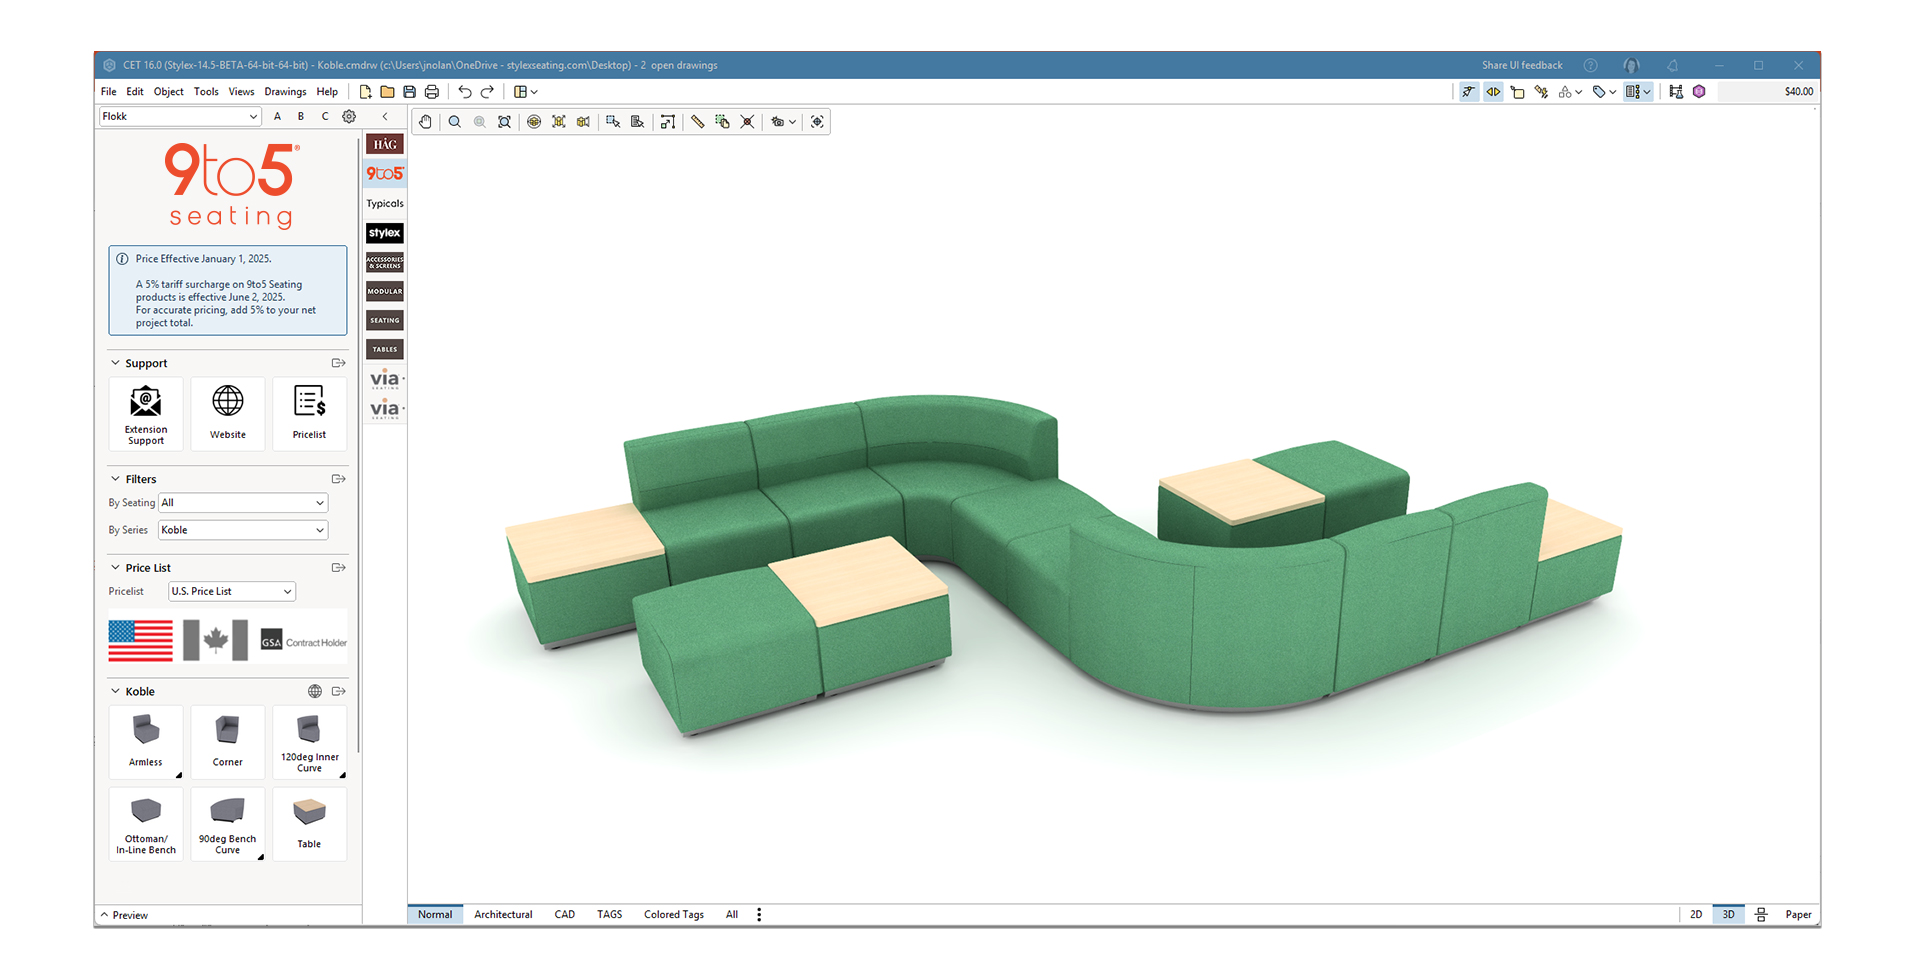Click Share UI feedback link
Viewport: 1920px width, 978px height.
[1521, 66]
